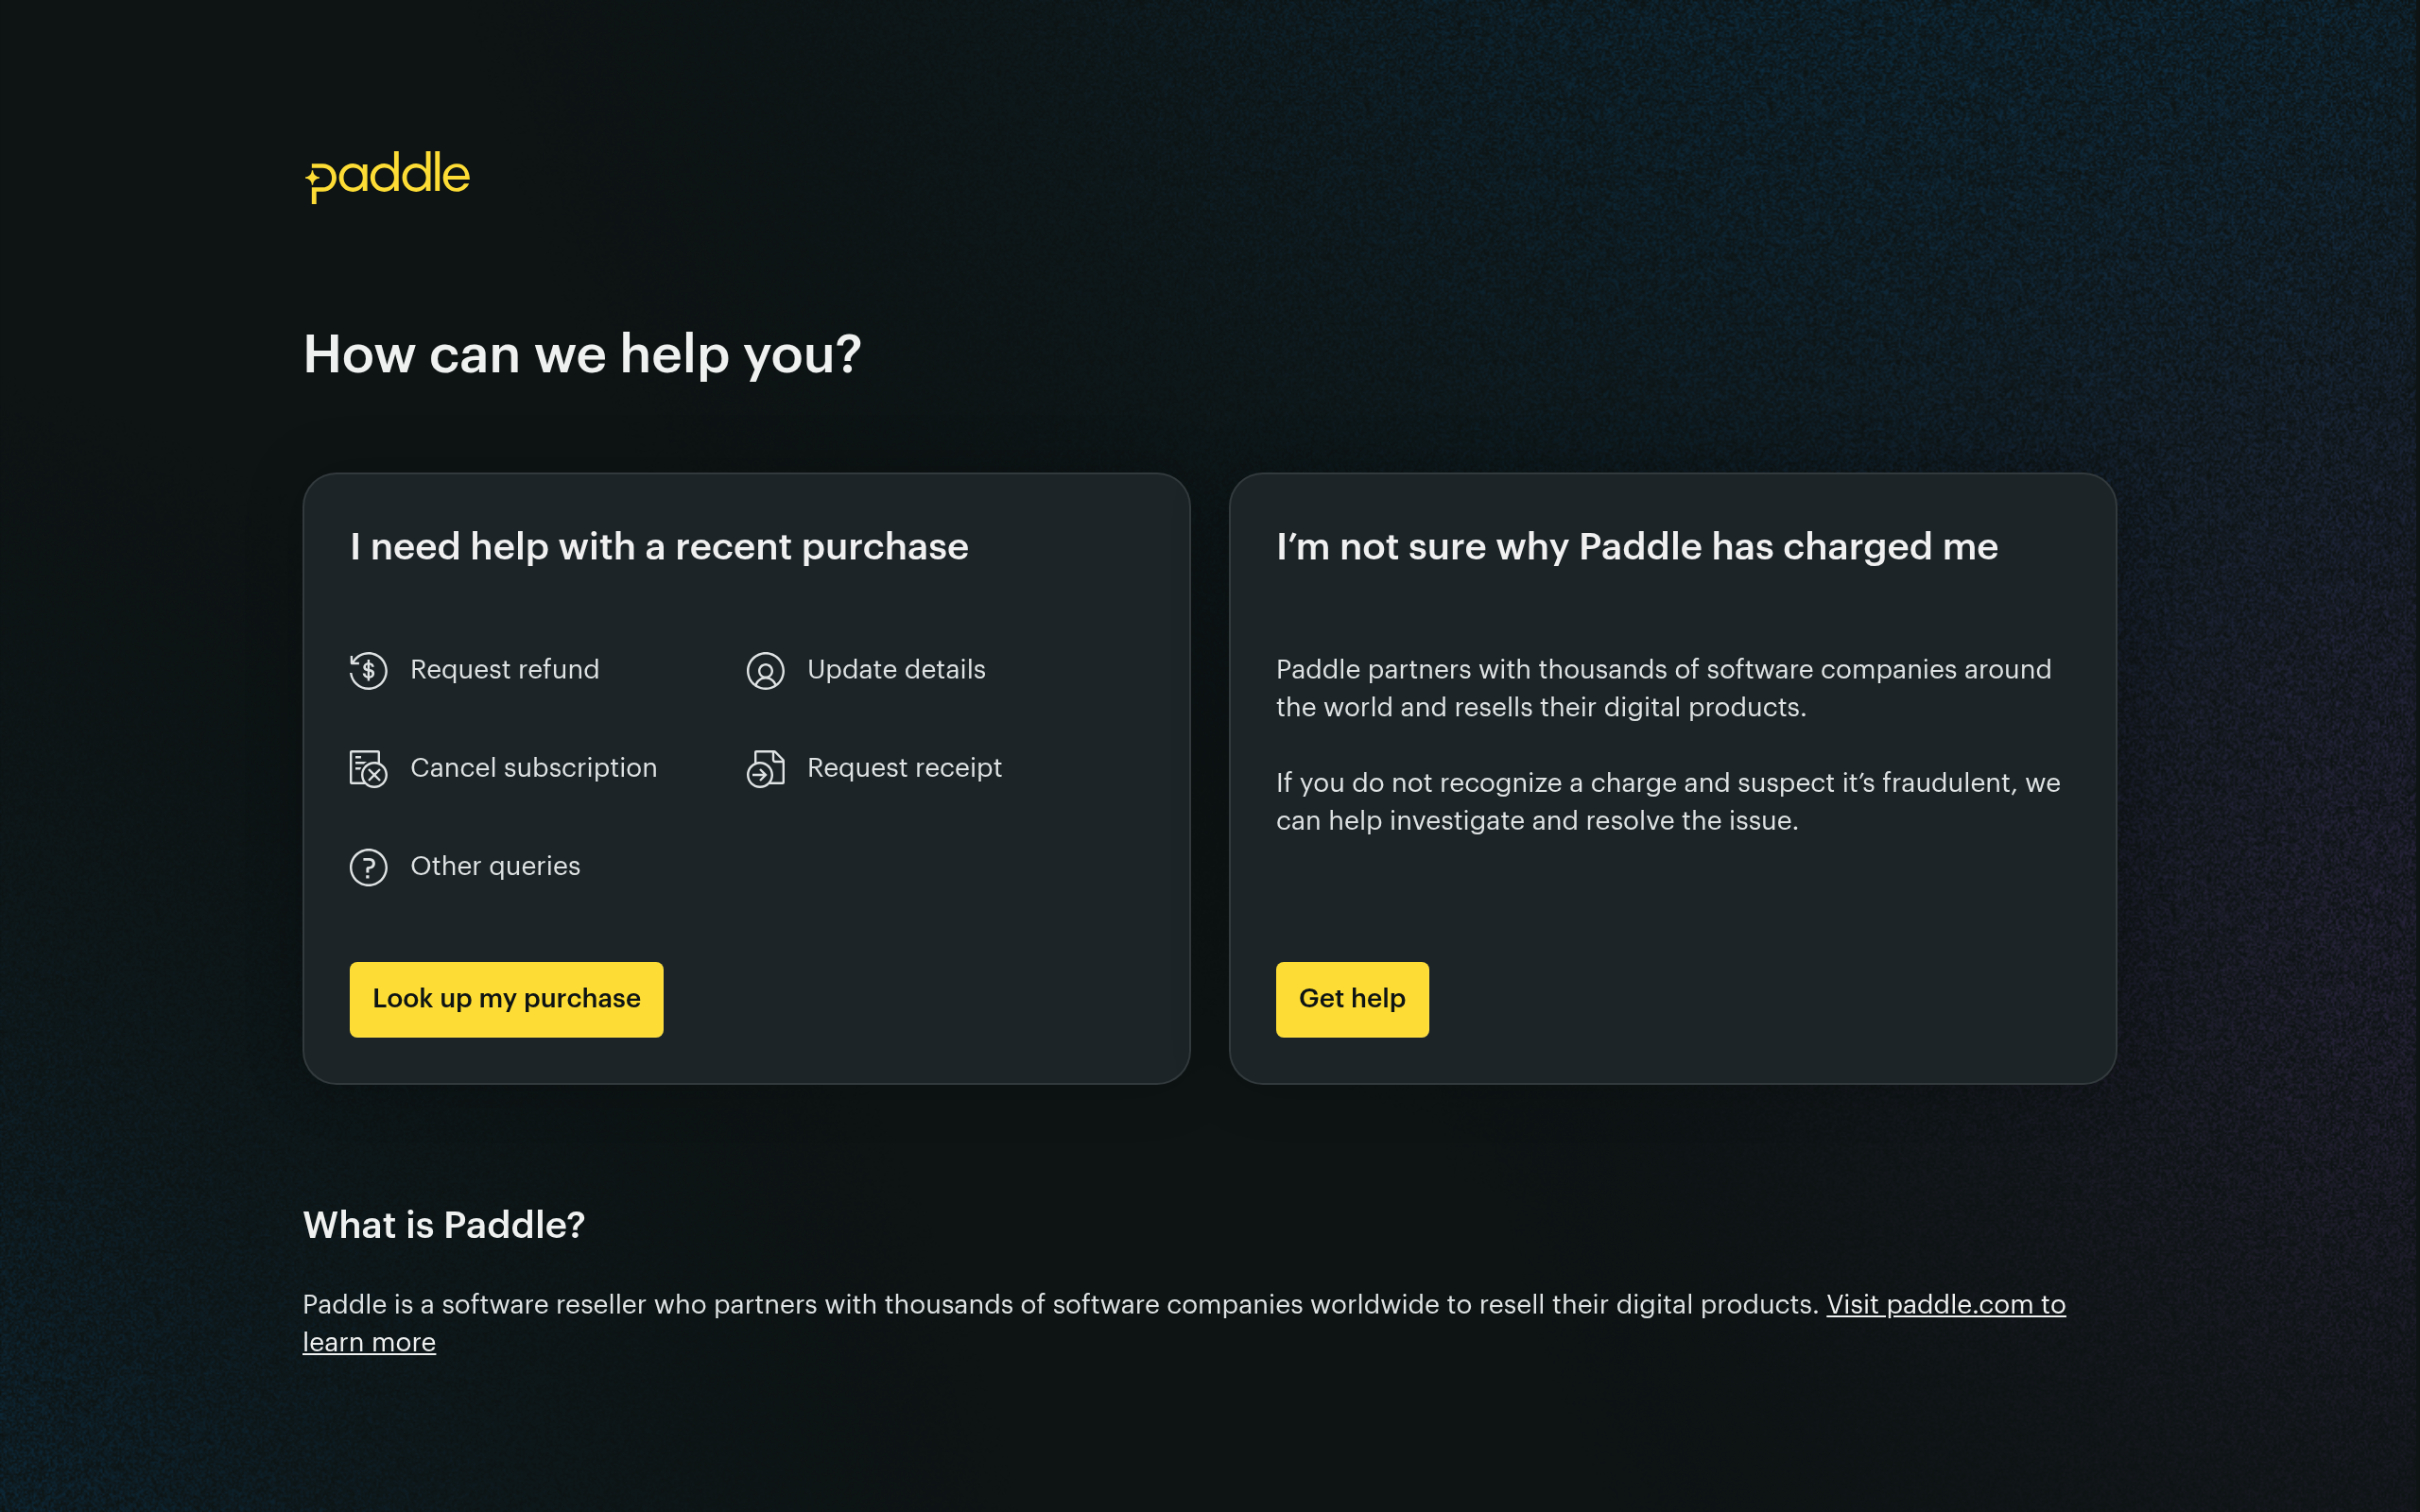
Task: Click the Cancel subscription icon
Action: point(367,769)
